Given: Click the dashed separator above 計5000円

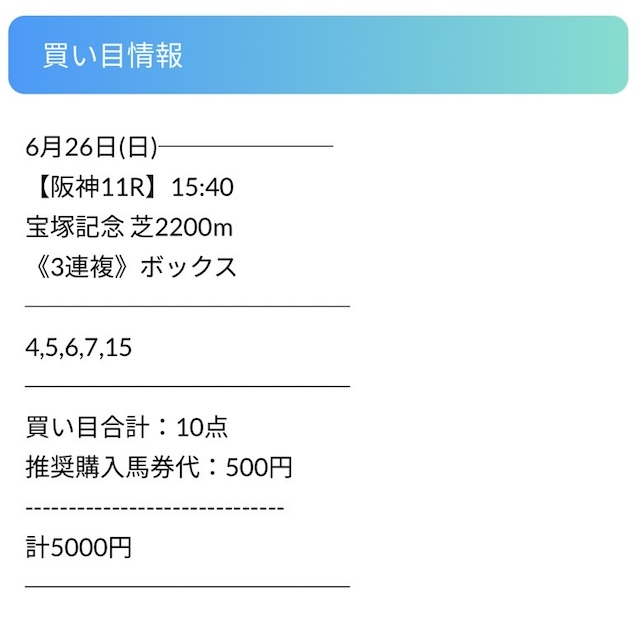Looking at the screenshot, I should point(155,508).
